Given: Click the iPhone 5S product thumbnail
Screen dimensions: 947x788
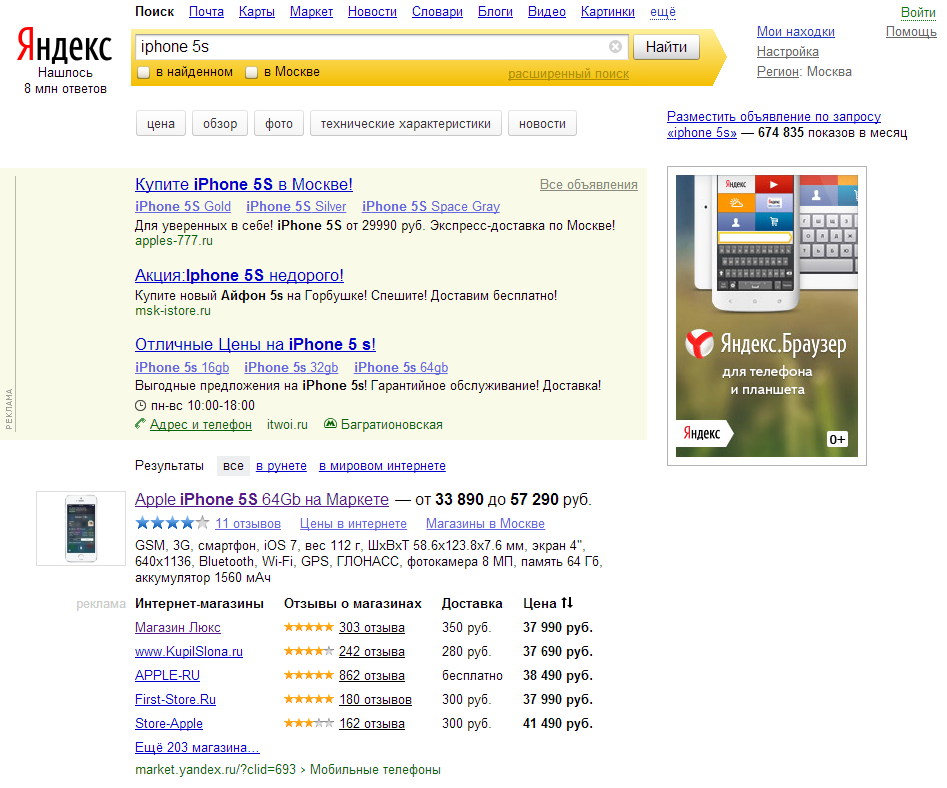Looking at the screenshot, I should coord(81,528).
